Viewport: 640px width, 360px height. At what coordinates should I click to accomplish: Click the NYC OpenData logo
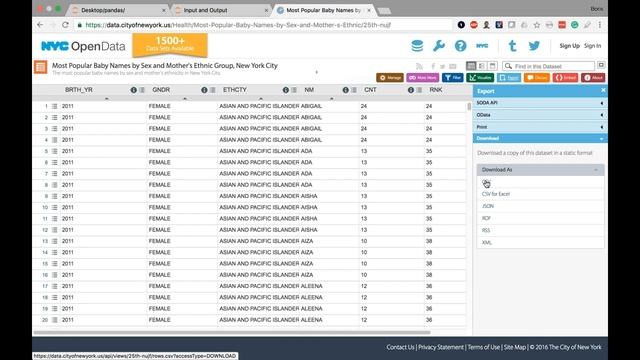click(x=83, y=46)
